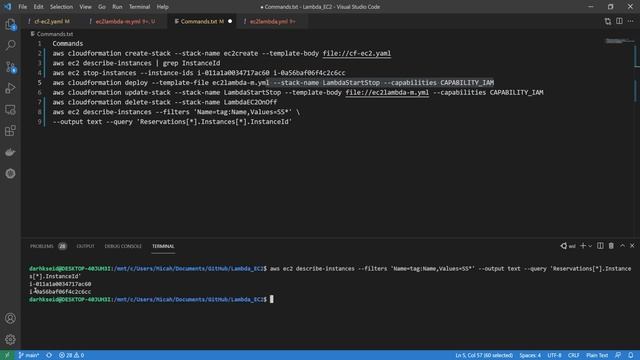Image resolution: width=640 pixels, height=360 pixels.
Task: Synchronize changes icon in status bar
Action: tap(49, 355)
